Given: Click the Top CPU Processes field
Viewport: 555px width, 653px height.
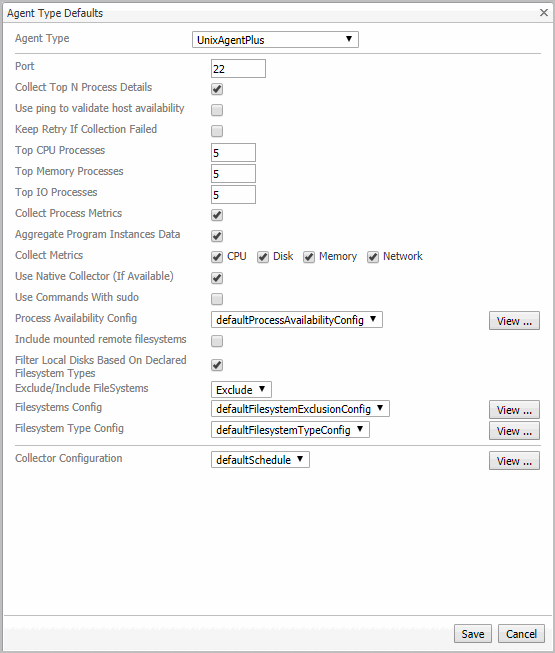Looking at the screenshot, I should pos(233,152).
